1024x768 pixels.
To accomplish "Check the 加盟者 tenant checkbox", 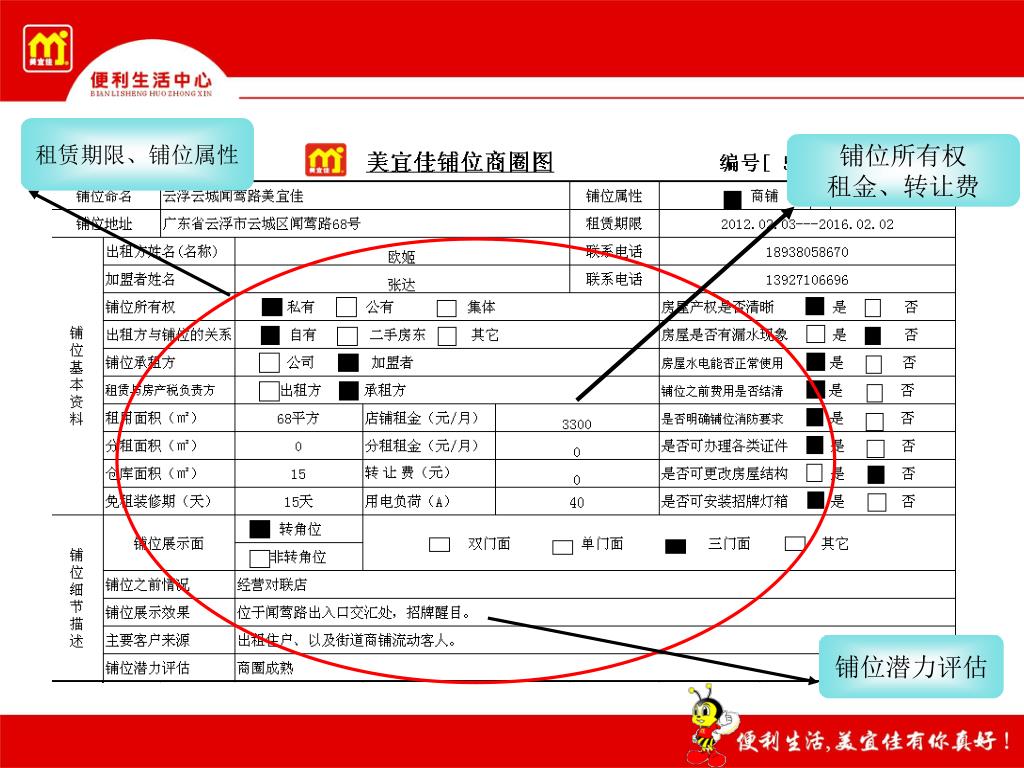I will (348, 363).
